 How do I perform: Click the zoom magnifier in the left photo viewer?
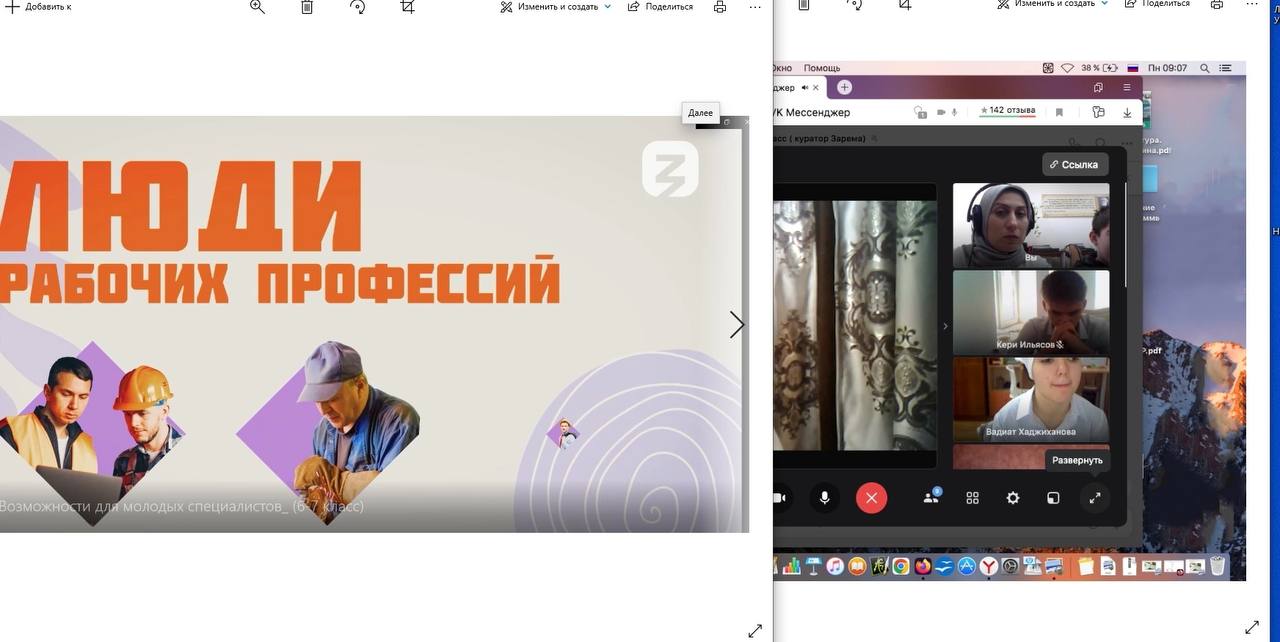tap(257, 7)
